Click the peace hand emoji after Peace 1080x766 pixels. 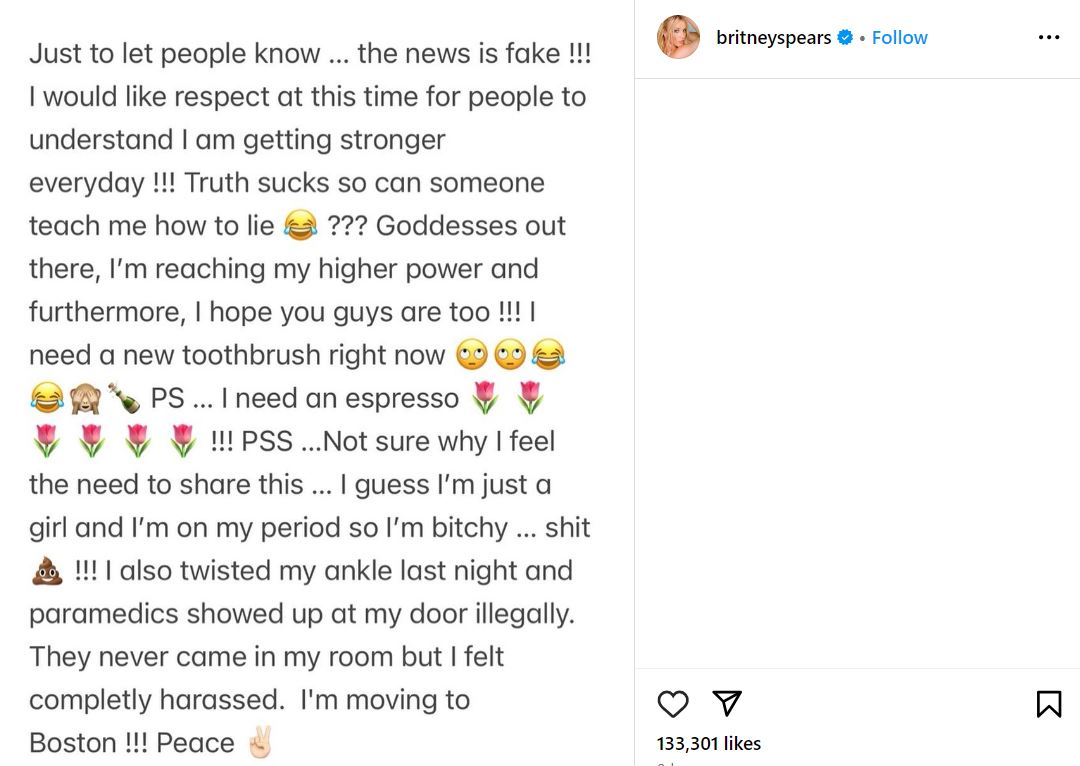[x=260, y=743]
